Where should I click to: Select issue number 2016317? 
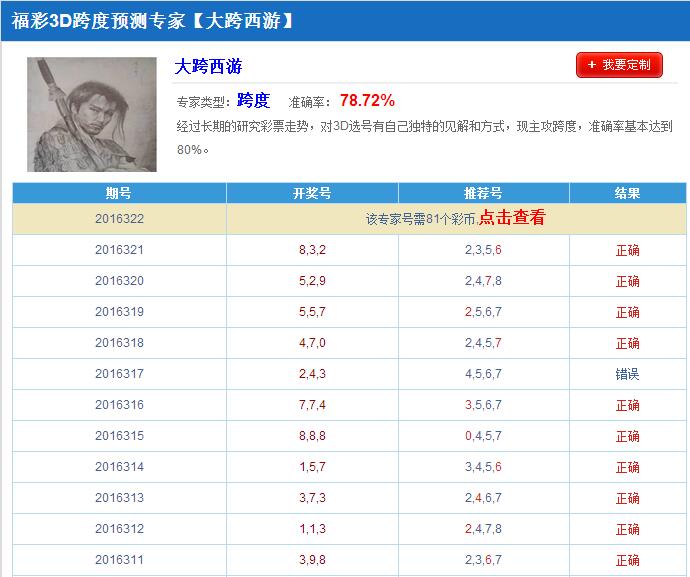click(119, 374)
